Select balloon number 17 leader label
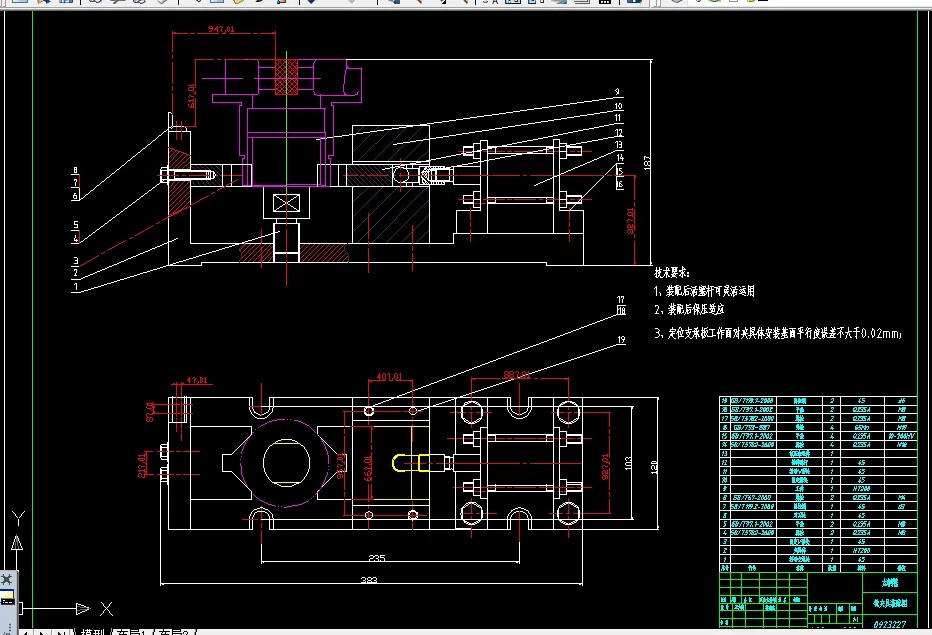The width and height of the screenshot is (932, 635). pos(621,300)
